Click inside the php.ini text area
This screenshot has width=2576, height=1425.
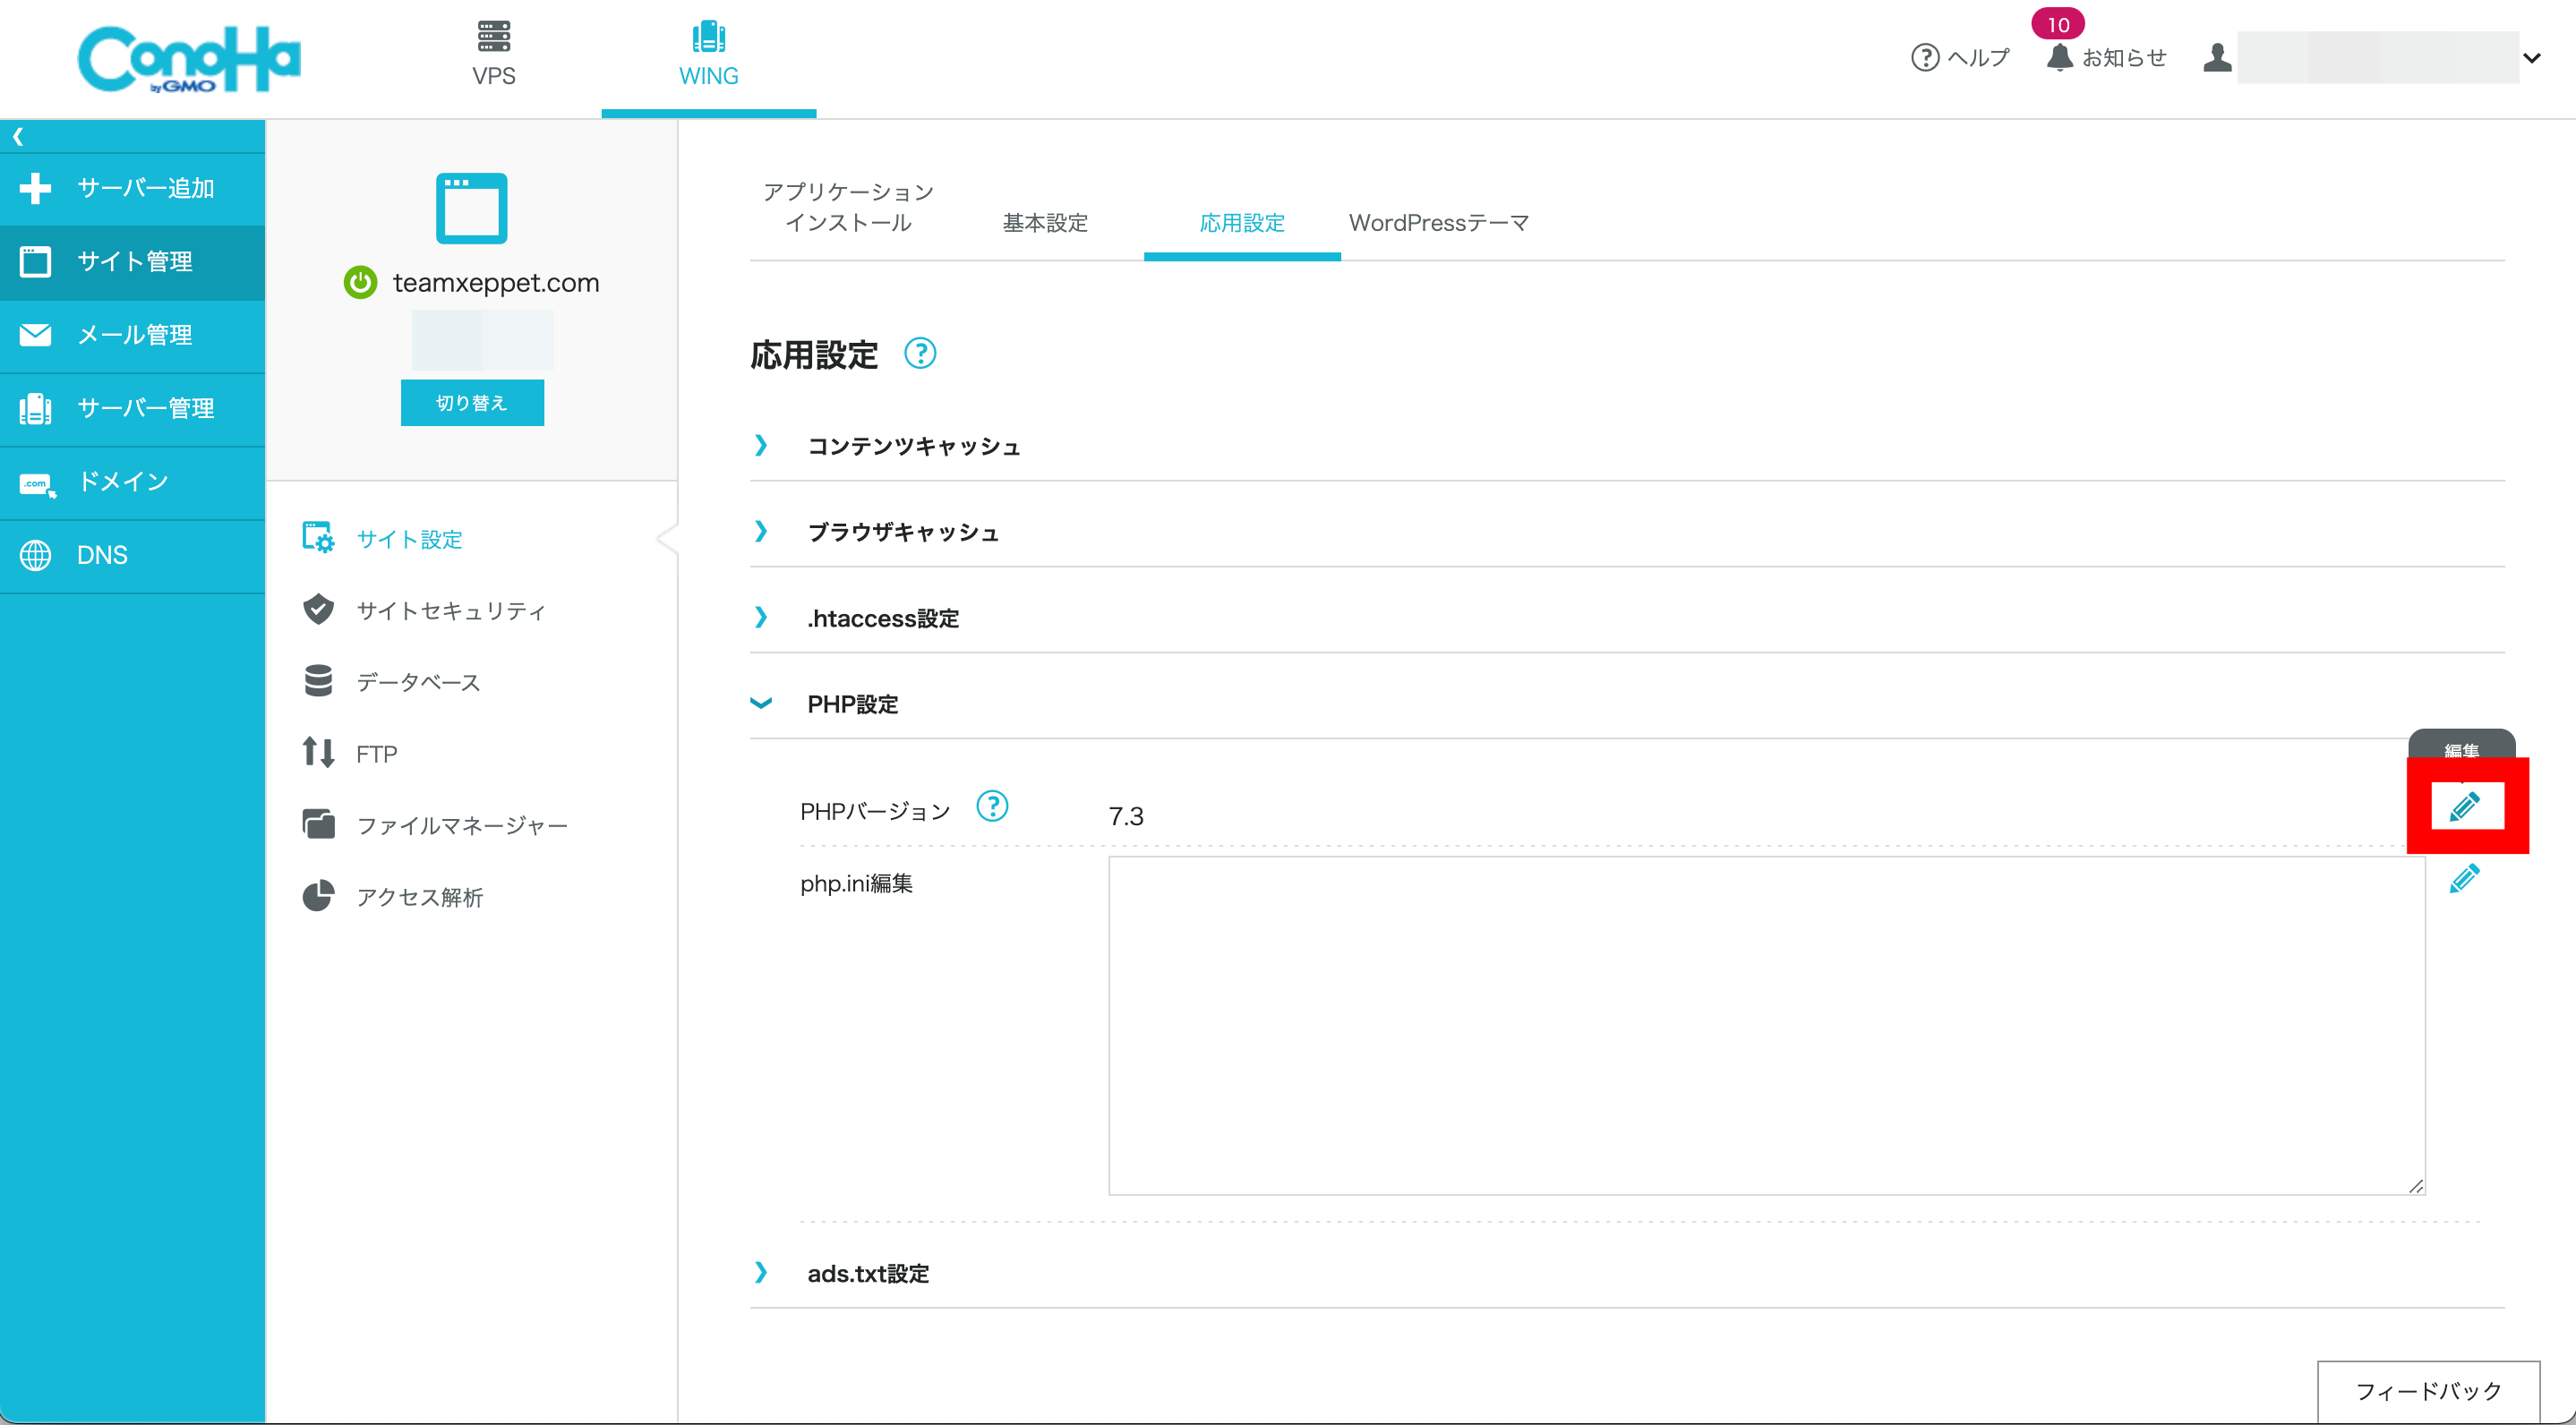pyautogui.click(x=1765, y=1025)
